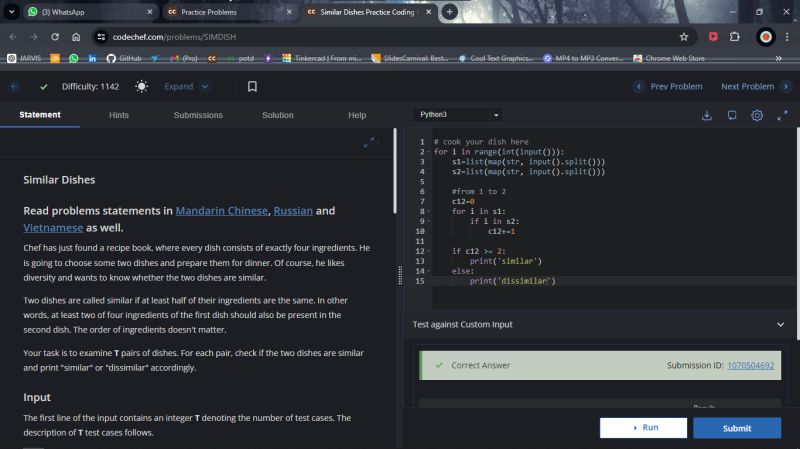
Task: Expand Test against Custom Input section
Action: tap(780, 325)
